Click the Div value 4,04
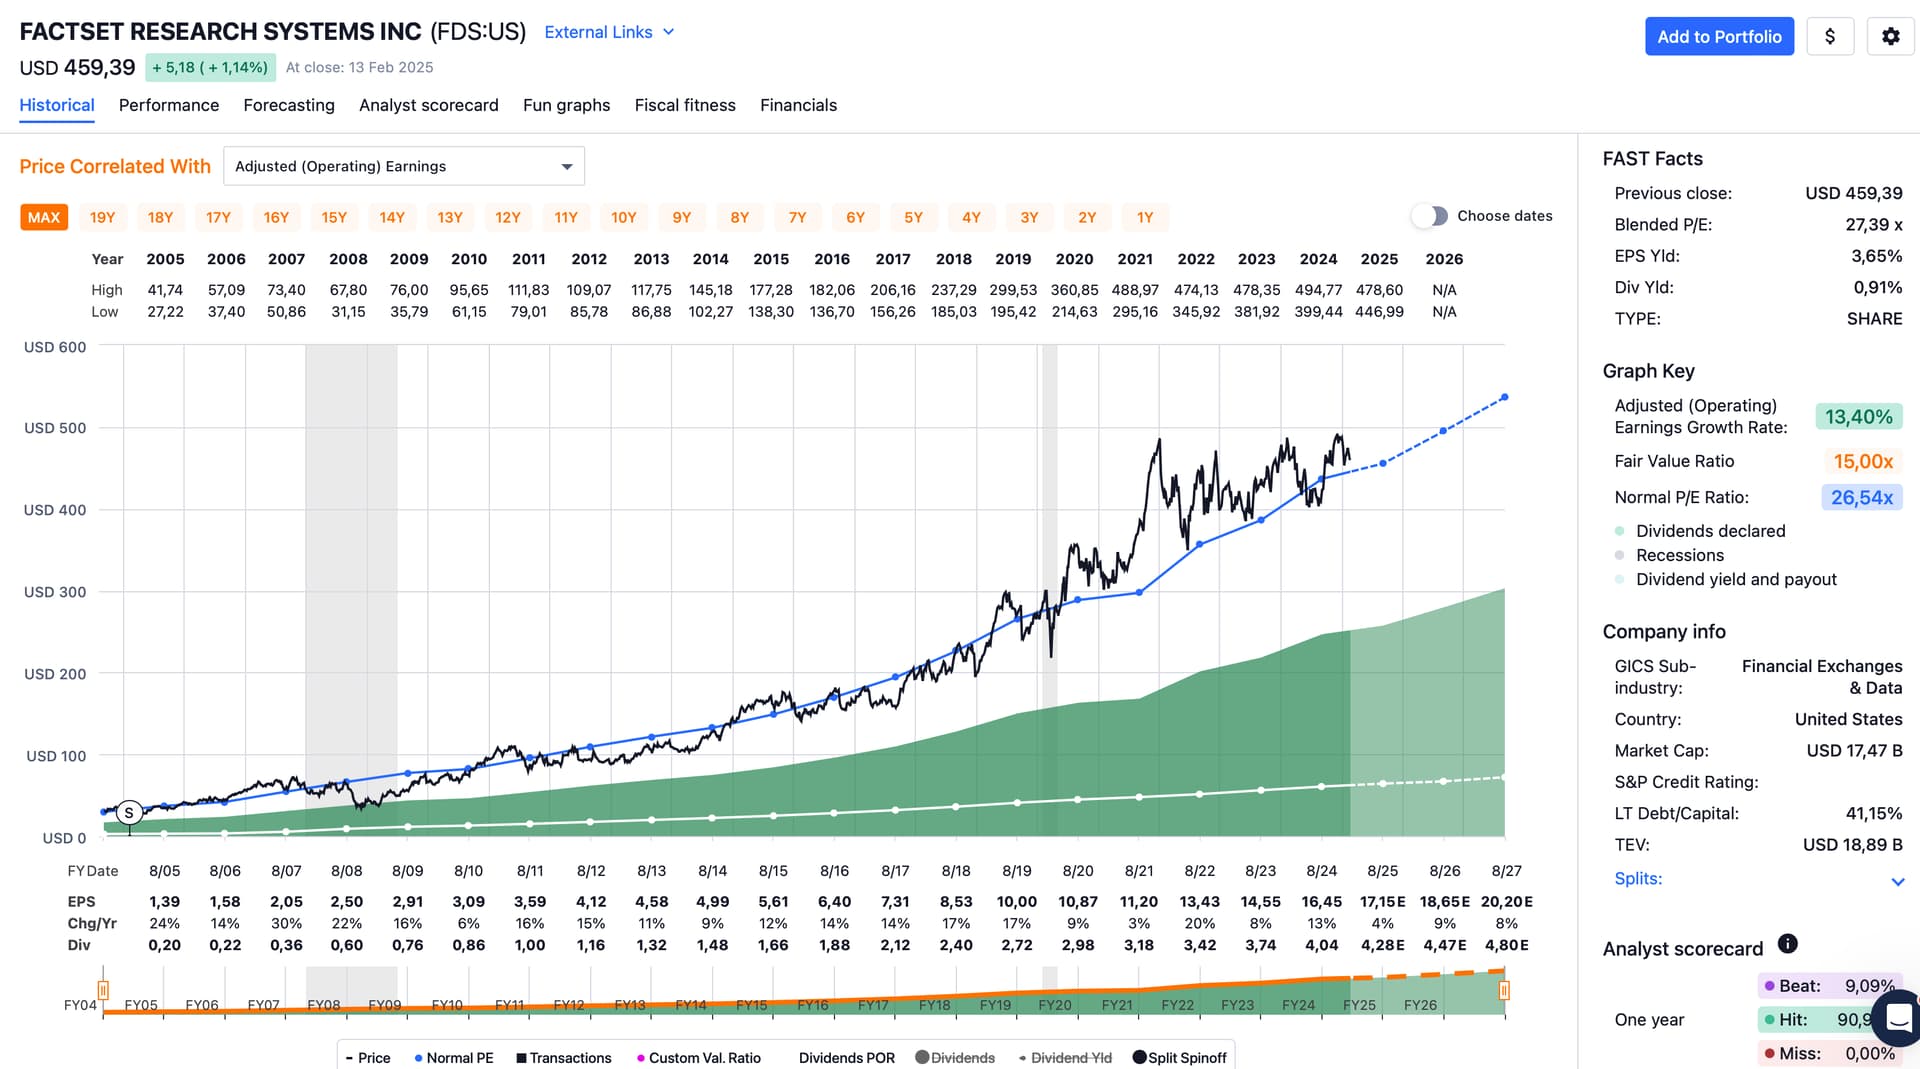 (1321, 945)
